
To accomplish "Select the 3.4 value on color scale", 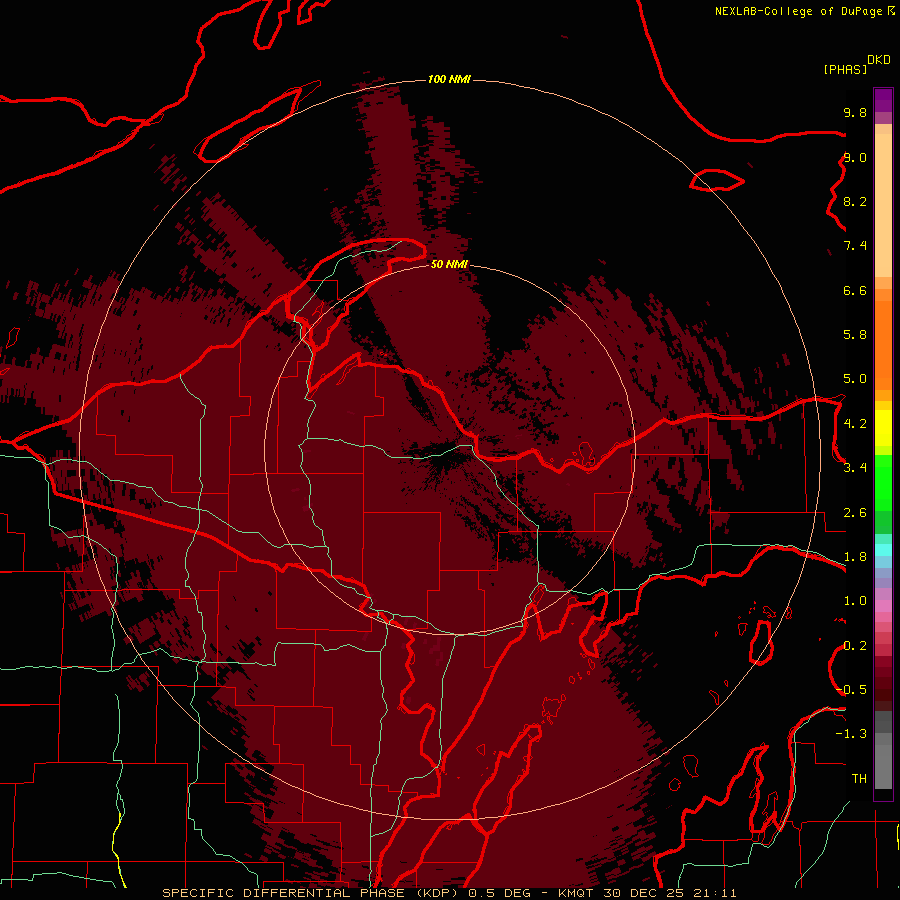I will click(855, 468).
